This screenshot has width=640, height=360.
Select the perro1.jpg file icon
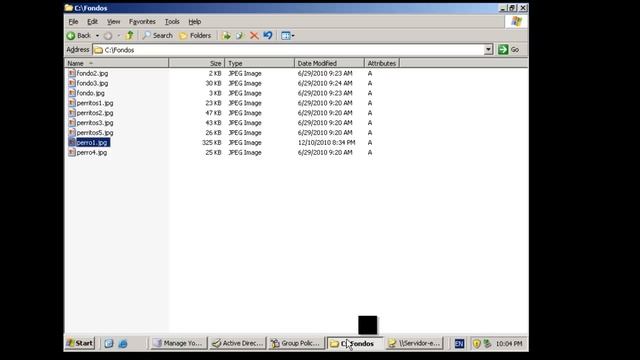[72, 142]
